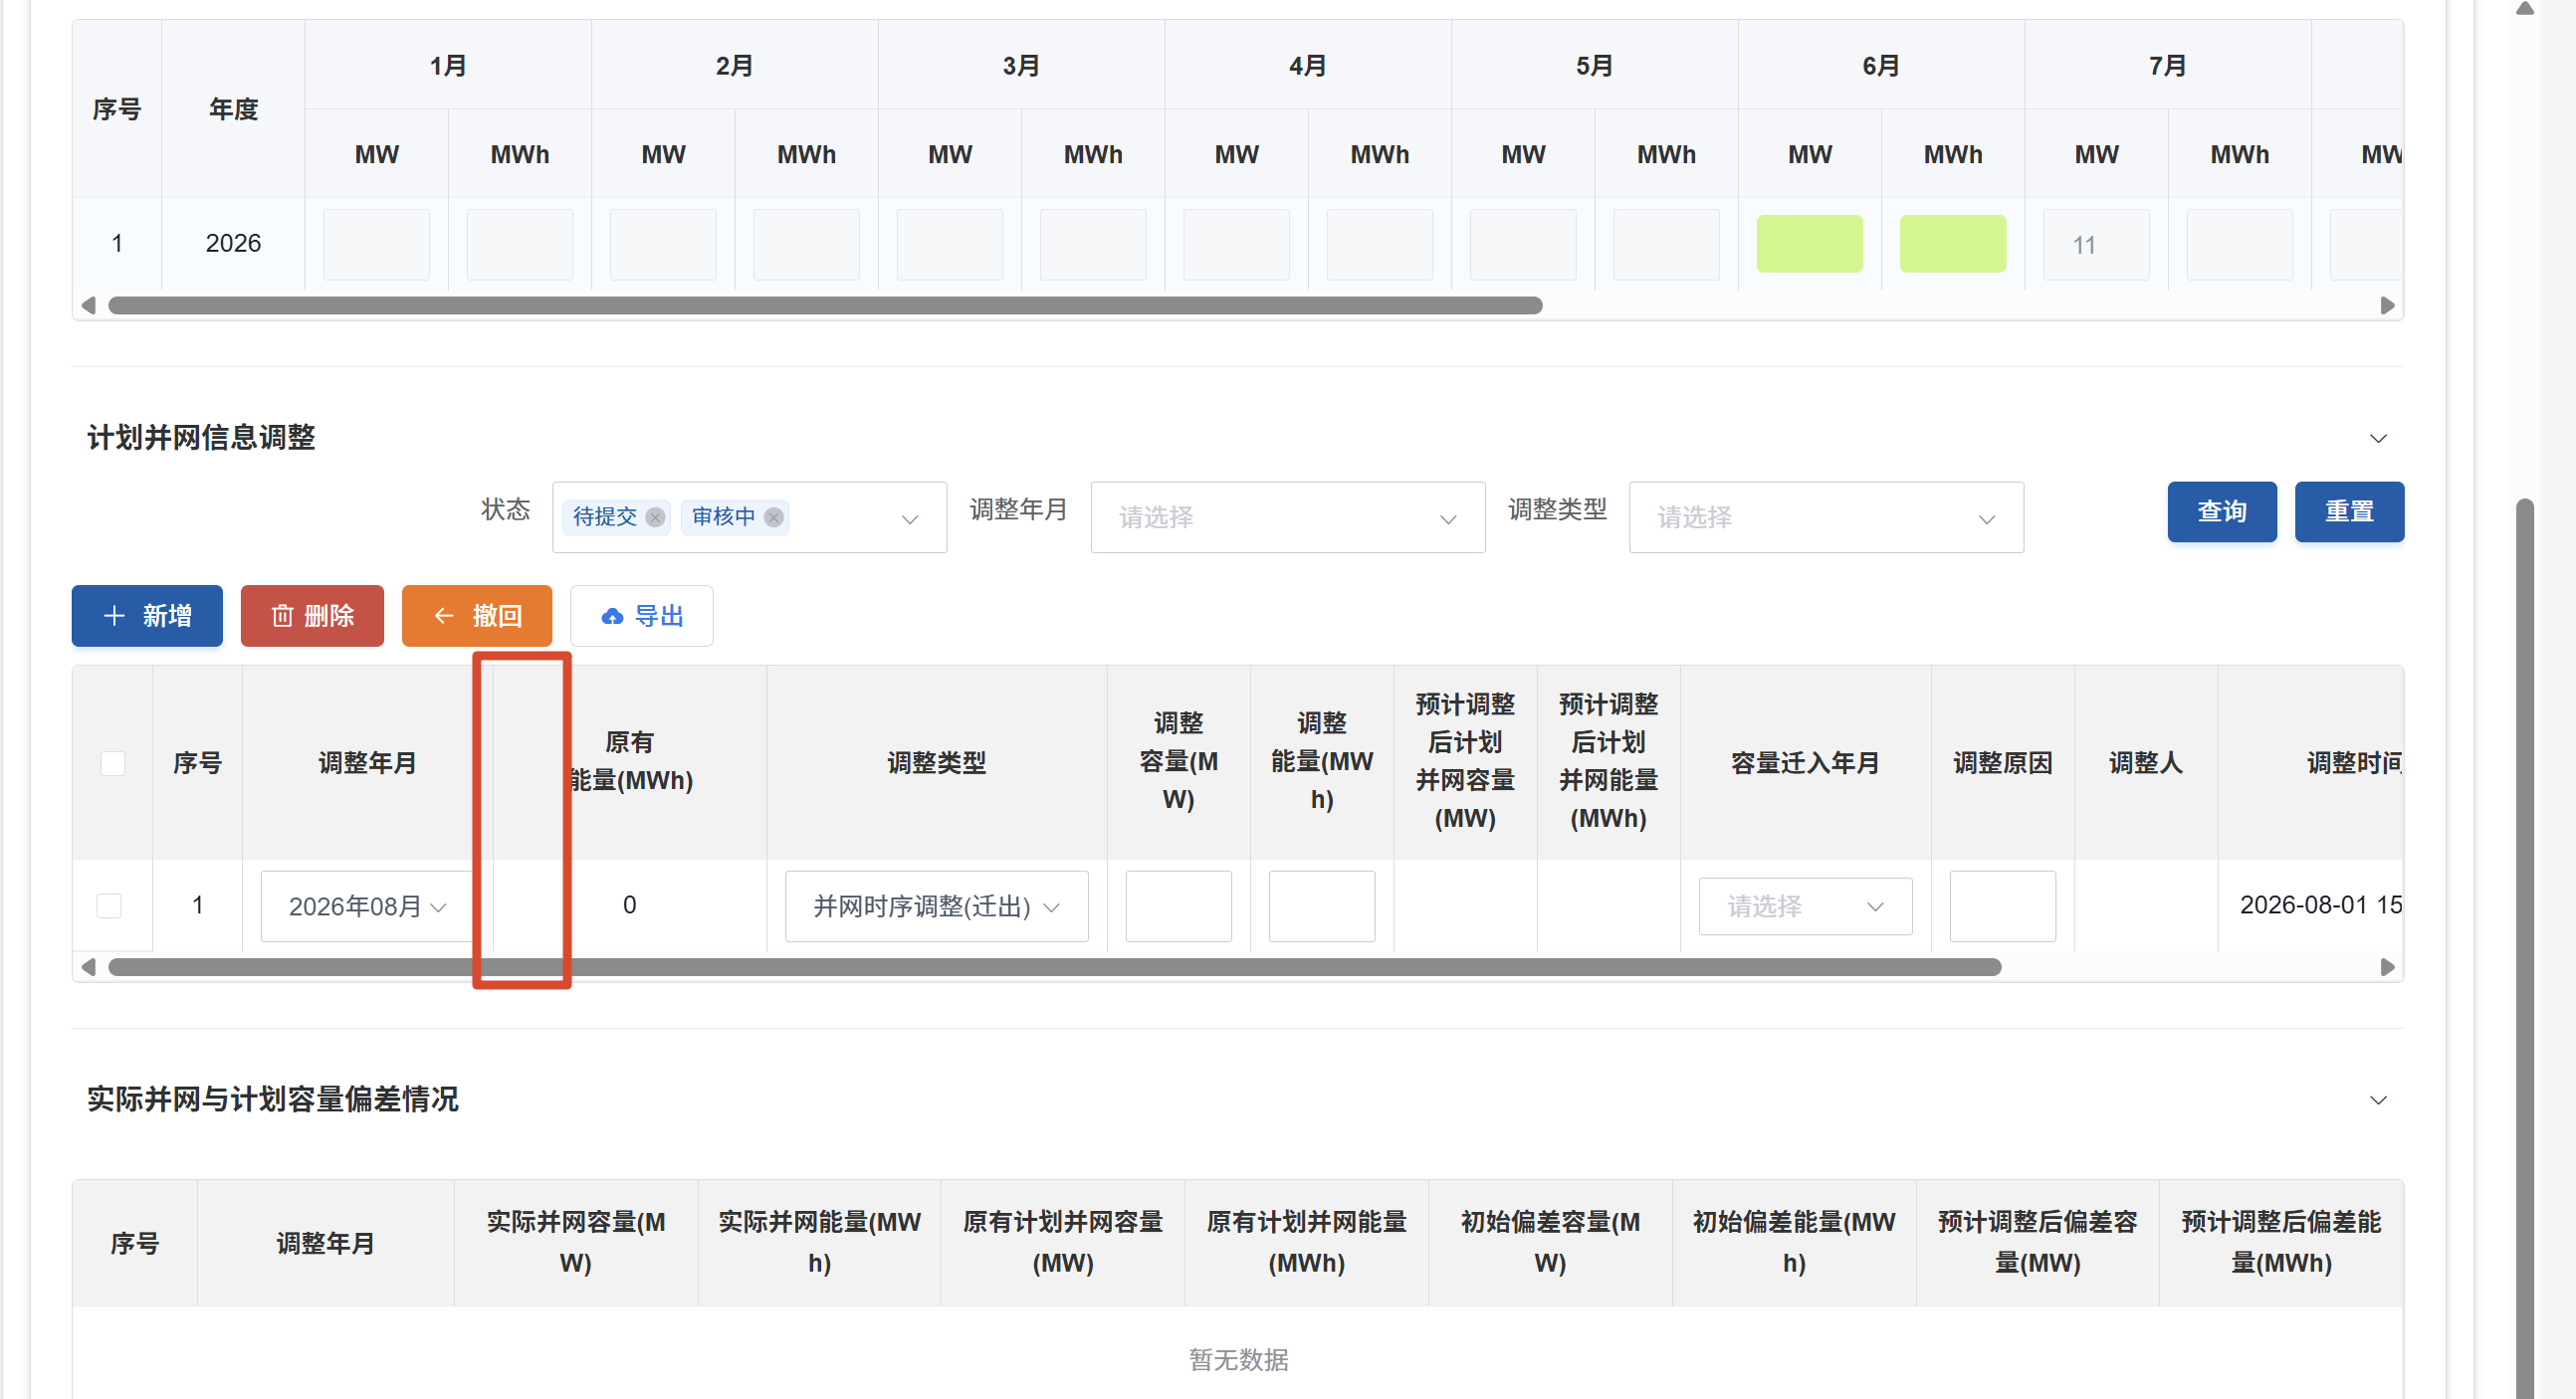This screenshot has width=2576, height=1399.
Task: Click the orange 撤回 withdraw button
Action: click(x=477, y=616)
